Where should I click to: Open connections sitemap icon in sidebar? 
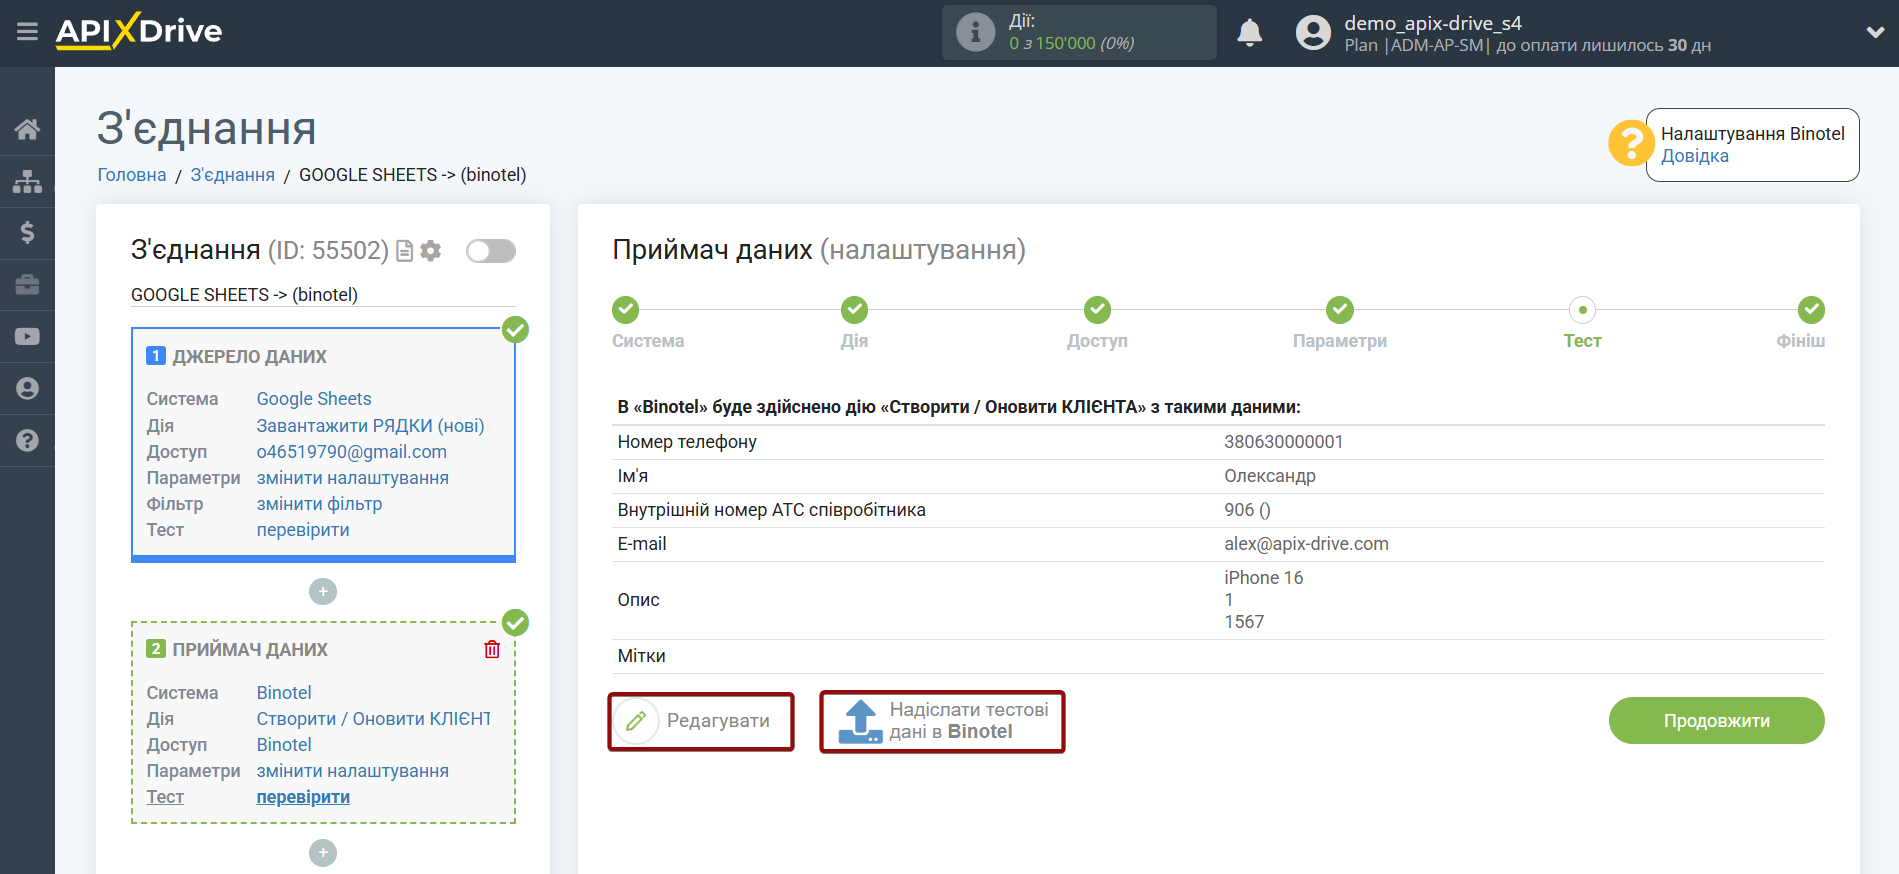(x=27, y=181)
